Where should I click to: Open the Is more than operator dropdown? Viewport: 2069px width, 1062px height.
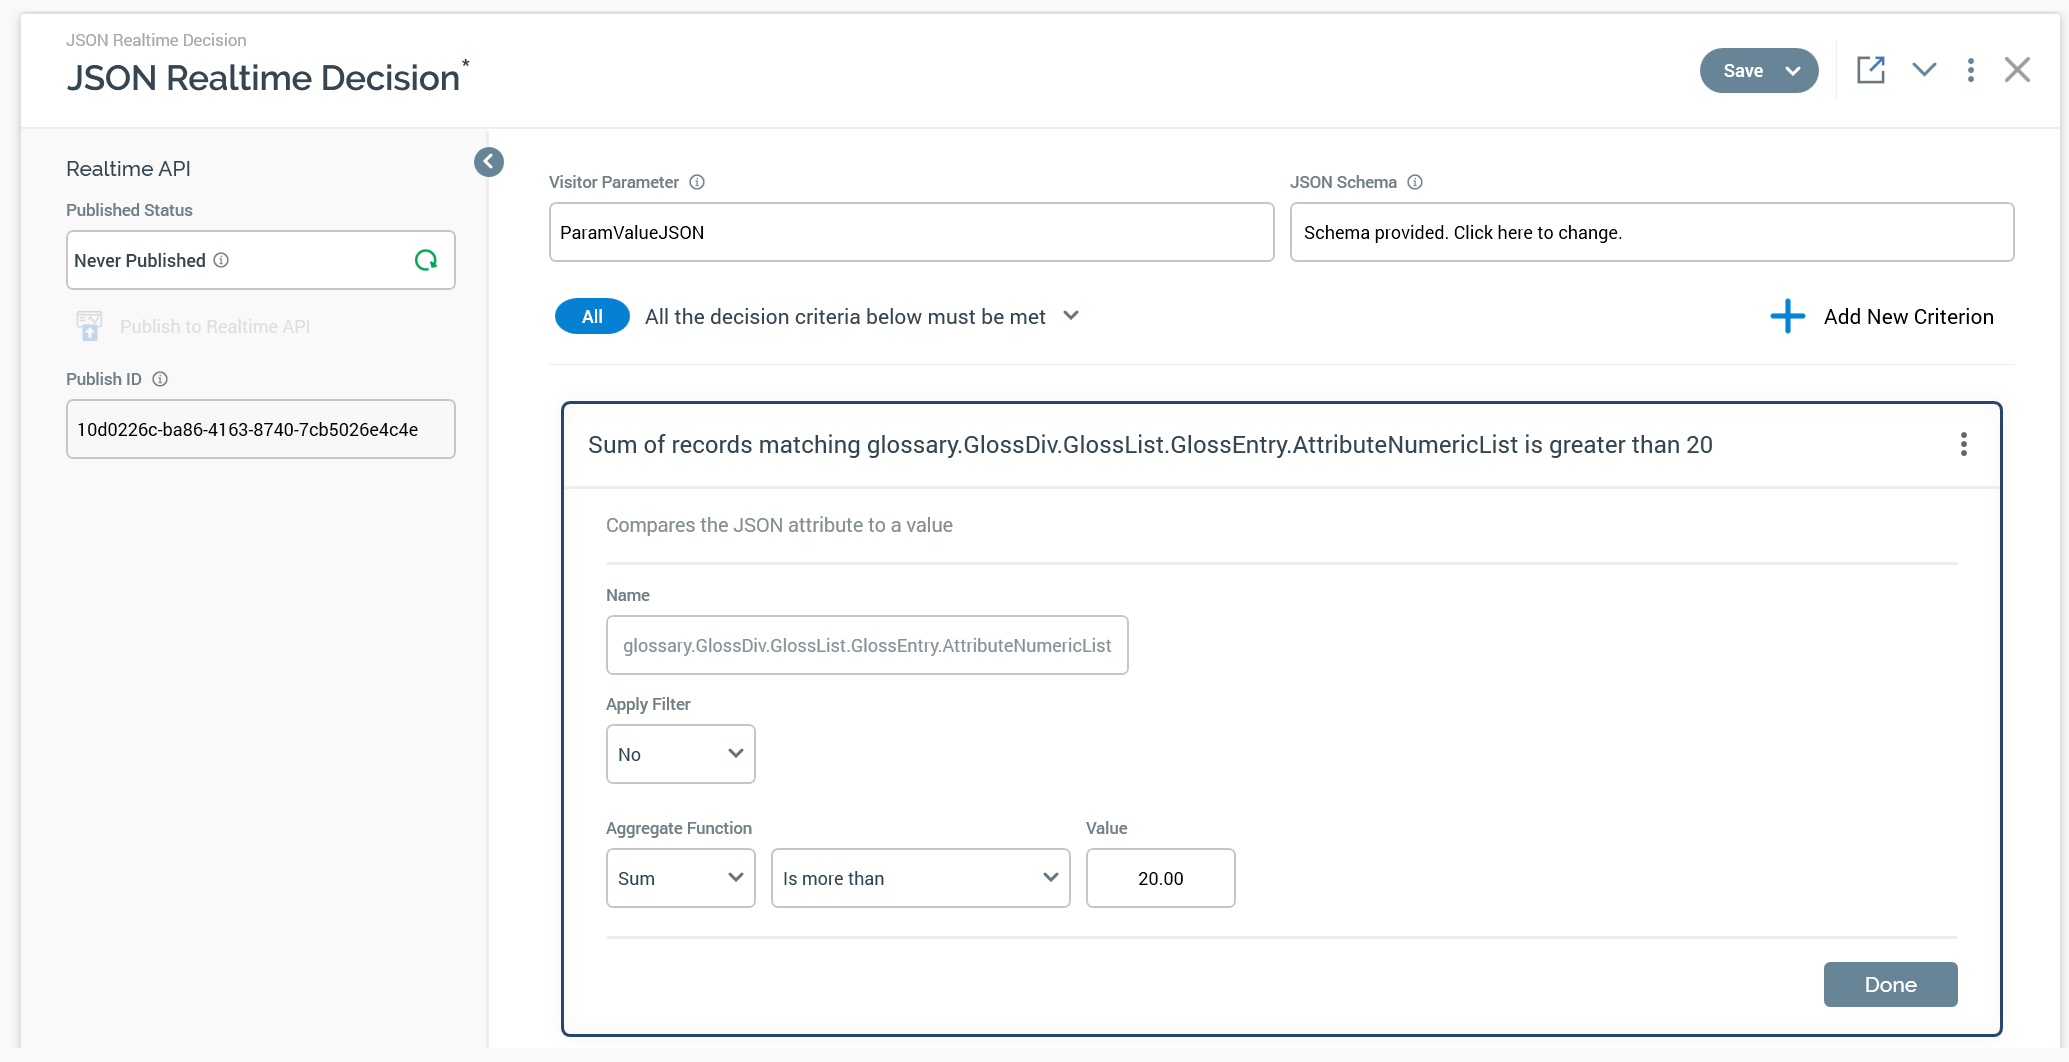[x=920, y=878]
